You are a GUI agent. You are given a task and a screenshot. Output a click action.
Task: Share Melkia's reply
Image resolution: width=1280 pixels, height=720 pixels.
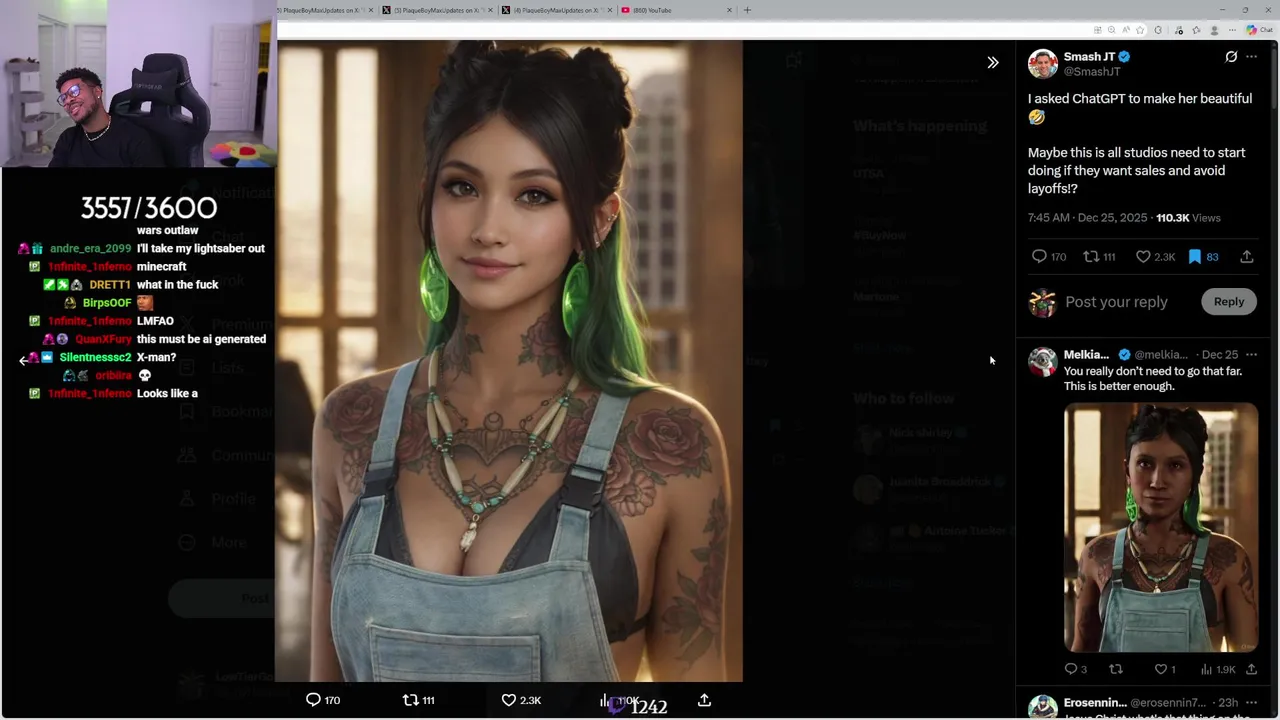pos(1251,669)
